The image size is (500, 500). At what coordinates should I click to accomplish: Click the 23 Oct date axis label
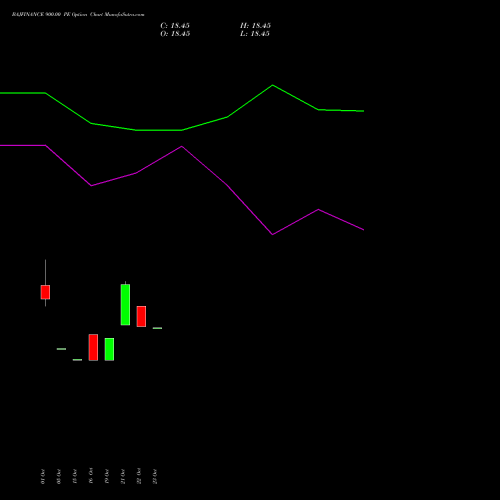click(155, 476)
